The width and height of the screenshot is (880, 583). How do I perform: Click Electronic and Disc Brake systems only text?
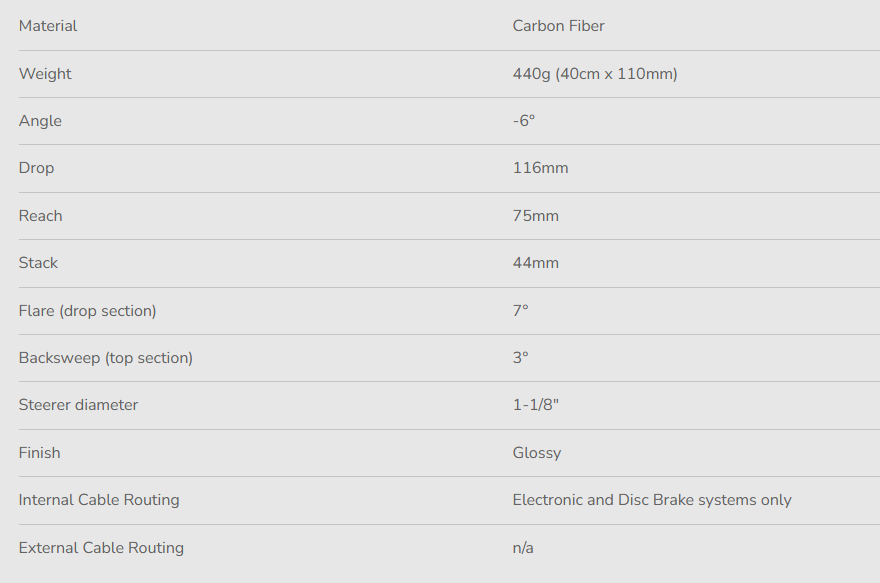pyautogui.click(x=651, y=500)
